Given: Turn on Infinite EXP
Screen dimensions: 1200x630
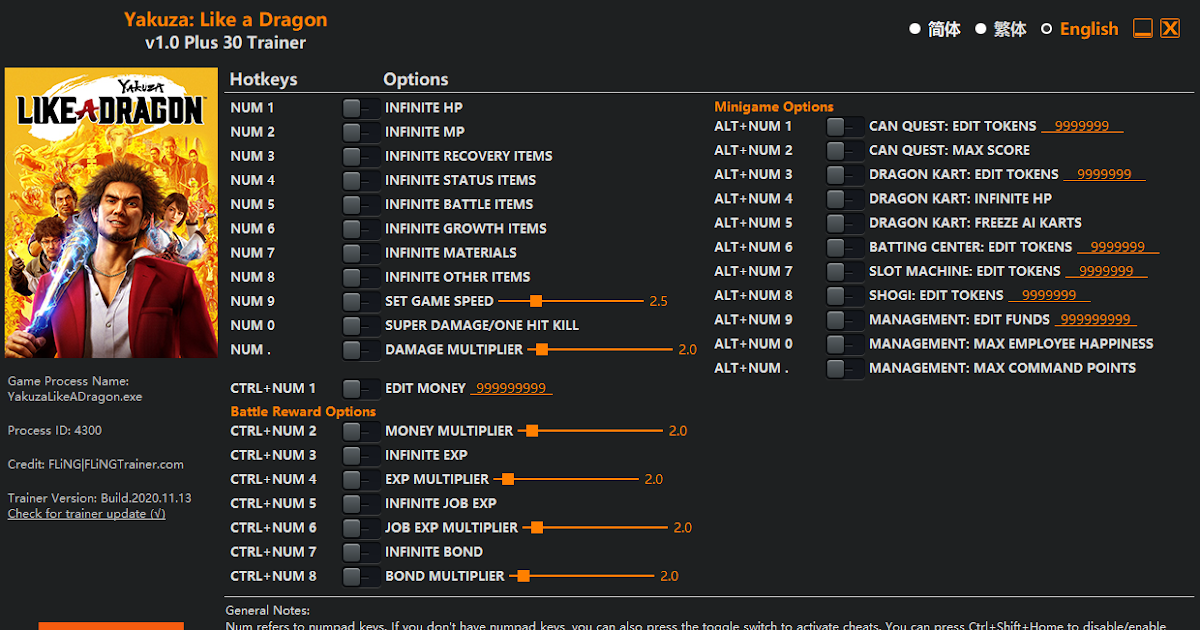Looking at the screenshot, I should point(361,455).
